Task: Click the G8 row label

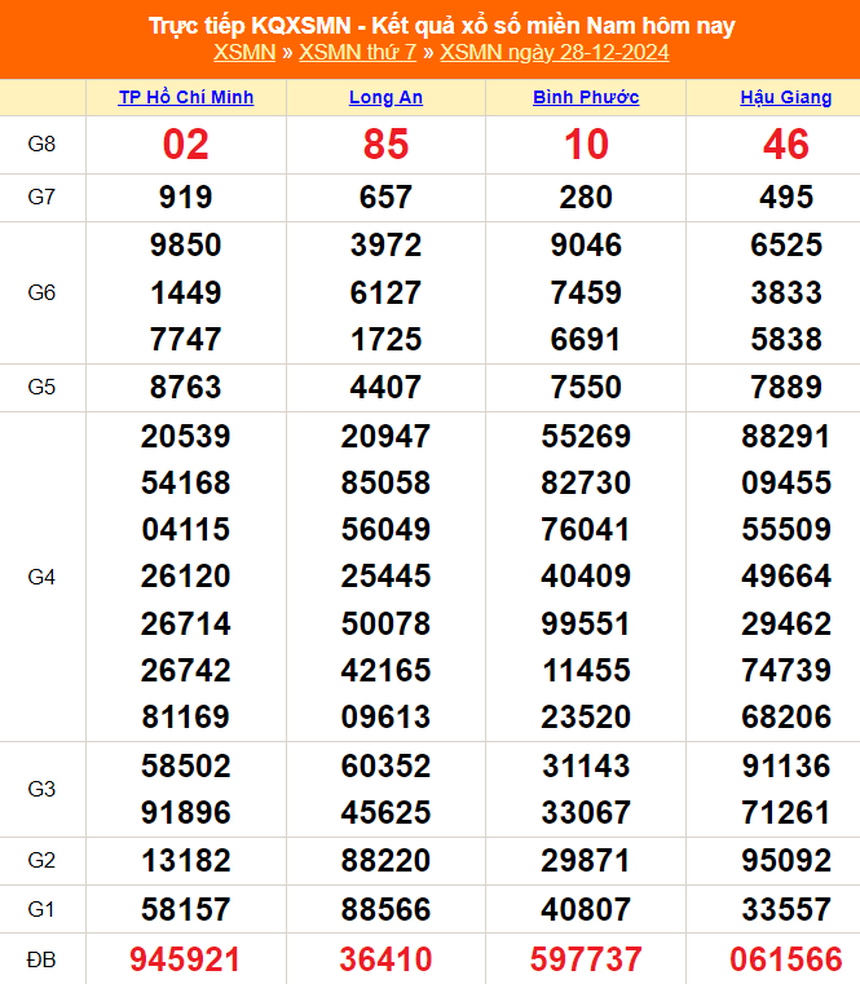Action: (x=42, y=144)
